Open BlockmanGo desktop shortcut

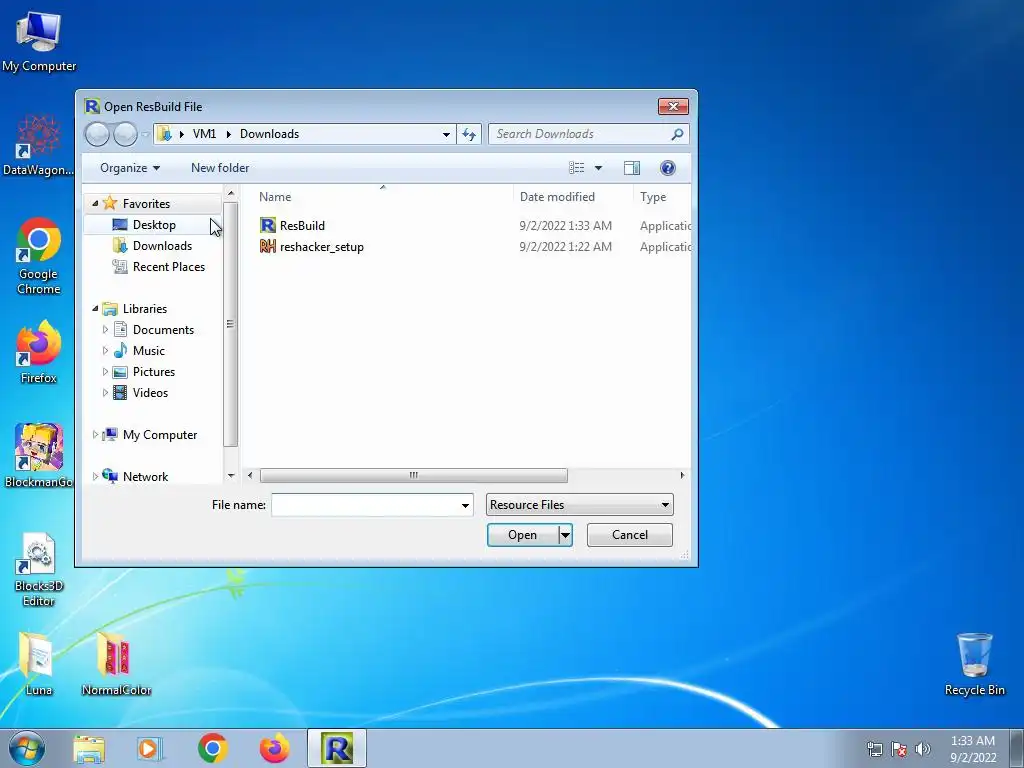(x=39, y=455)
